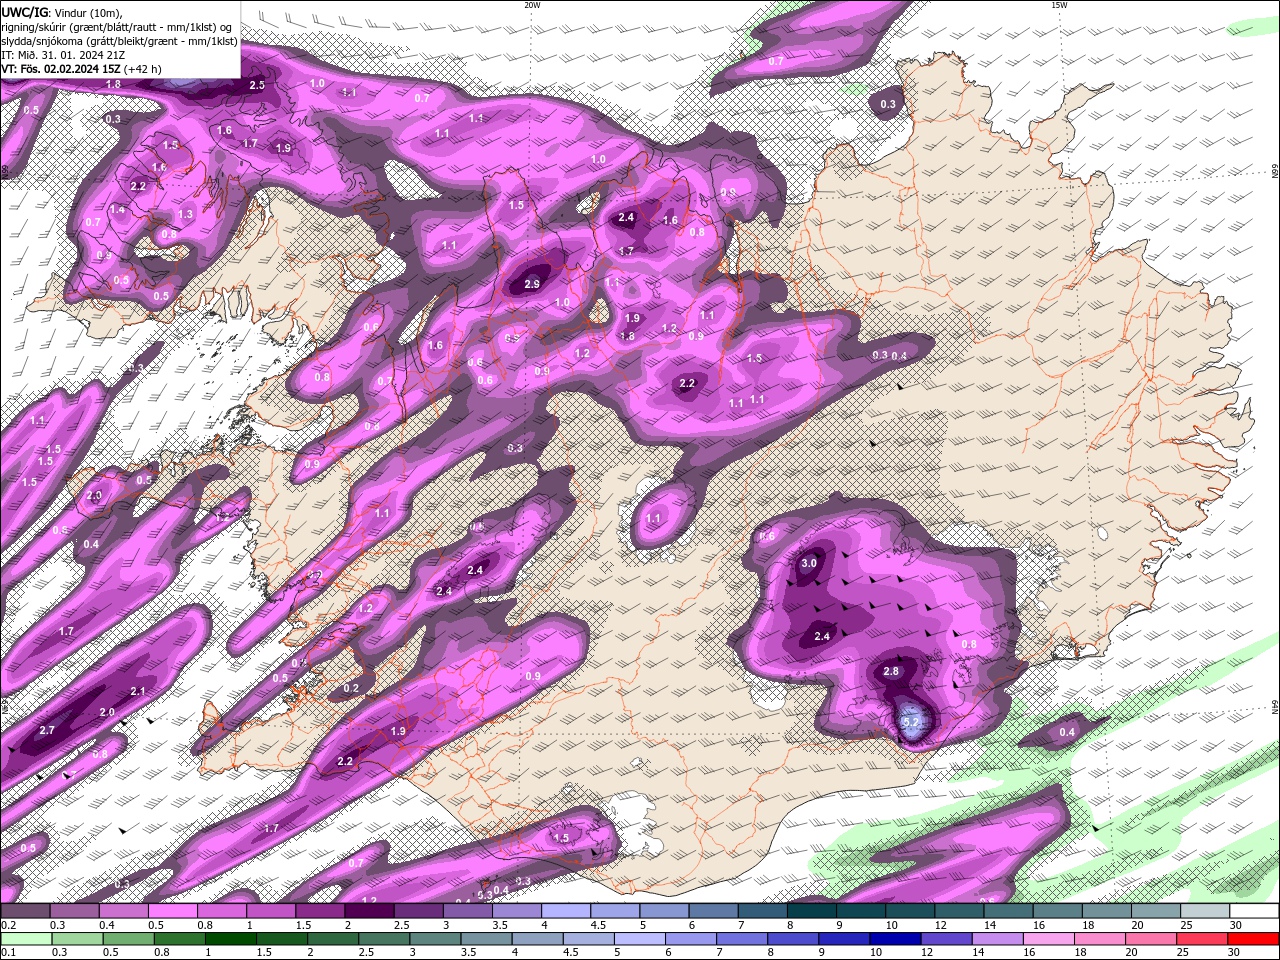Select the upper-scale swatch starting at 1.5
This screenshot has width=1280, height=960.
click(320, 911)
